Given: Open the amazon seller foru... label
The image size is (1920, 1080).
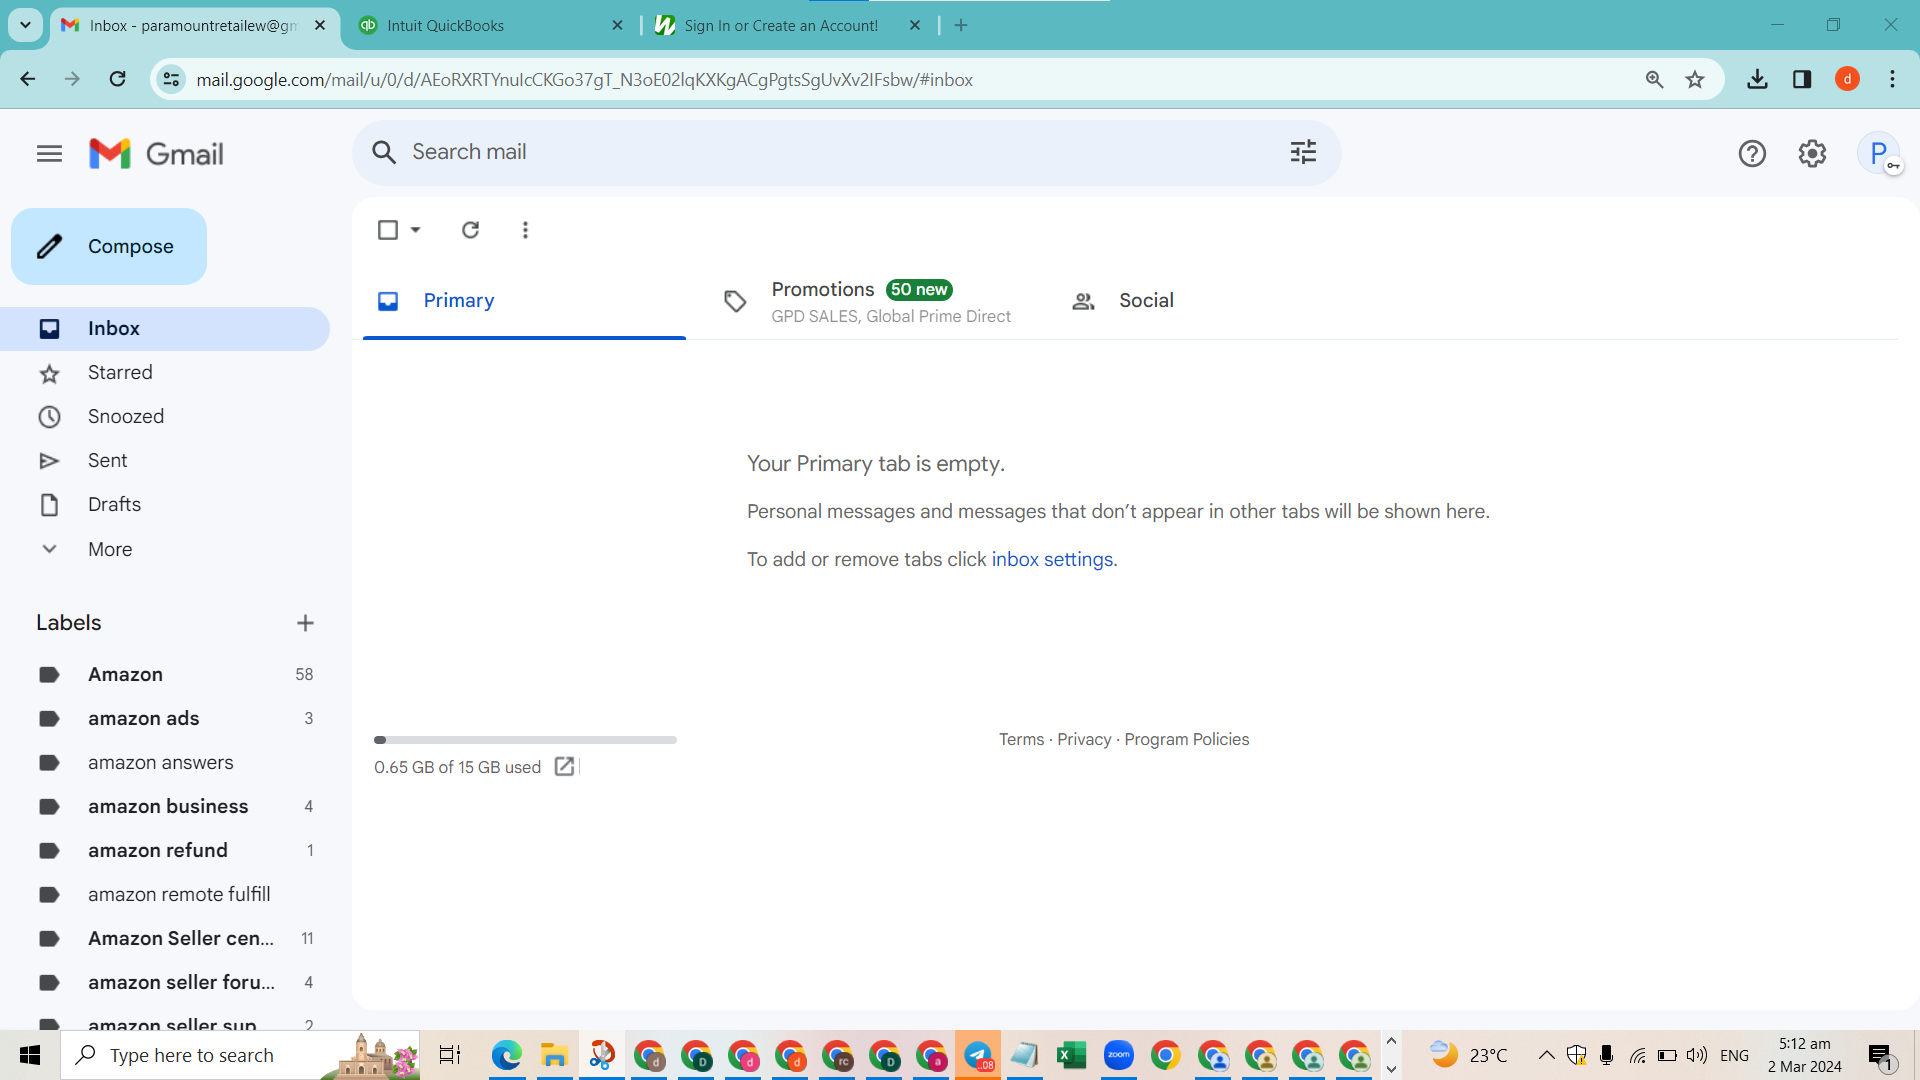Looking at the screenshot, I should pyautogui.click(x=165, y=983).
